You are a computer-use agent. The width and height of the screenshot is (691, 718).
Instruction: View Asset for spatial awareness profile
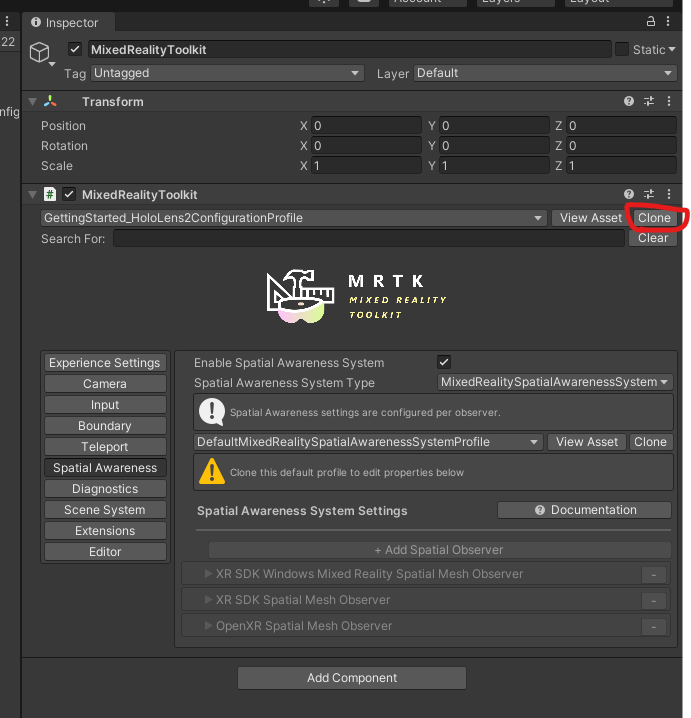coord(587,442)
